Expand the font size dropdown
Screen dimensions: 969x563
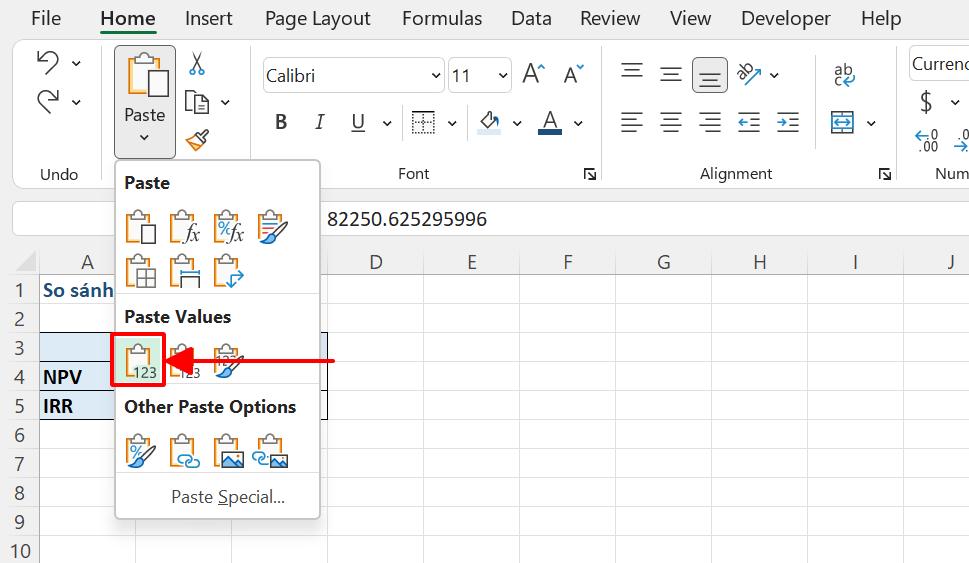pos(501,76)
